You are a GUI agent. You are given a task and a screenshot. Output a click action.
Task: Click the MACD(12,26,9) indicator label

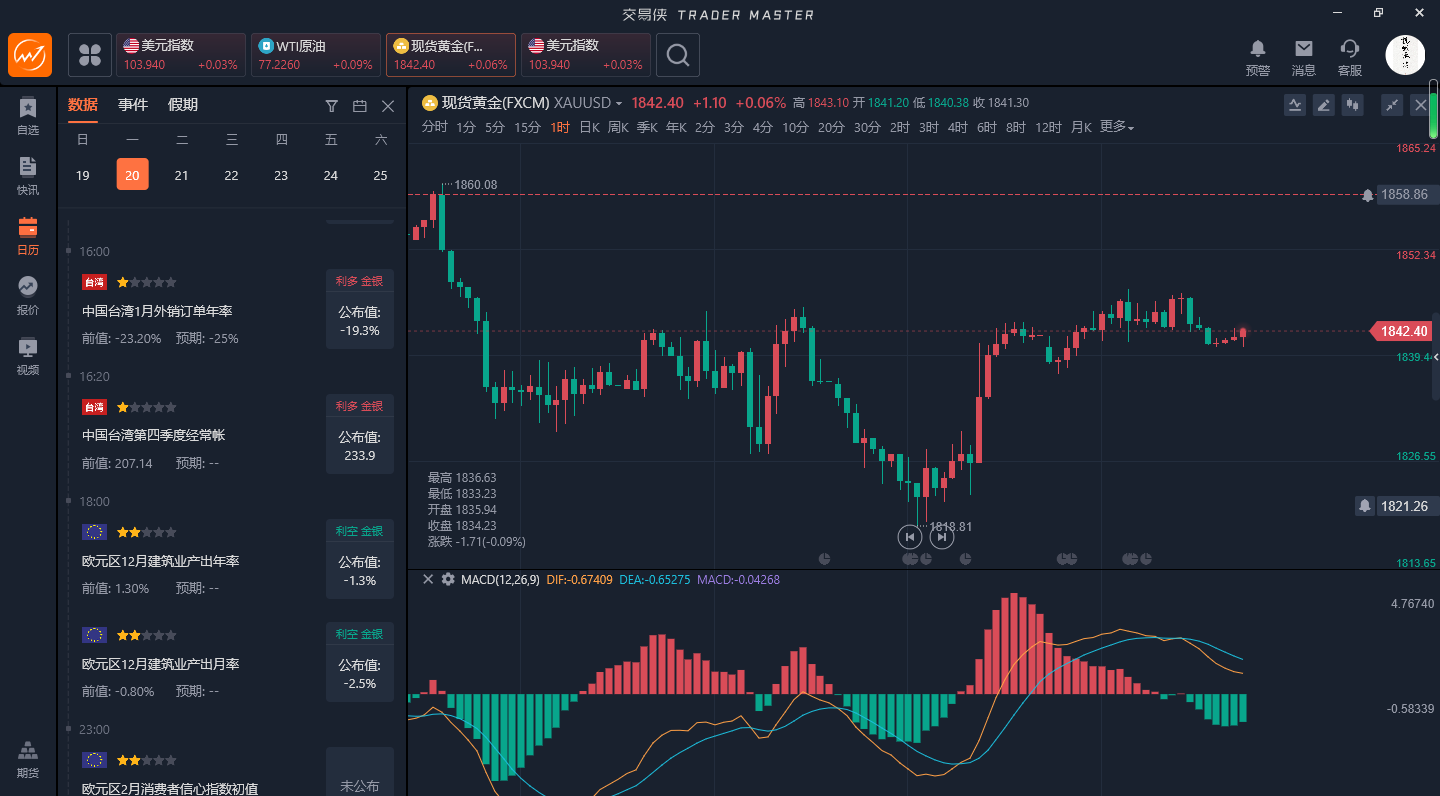[x=500, y=579]
